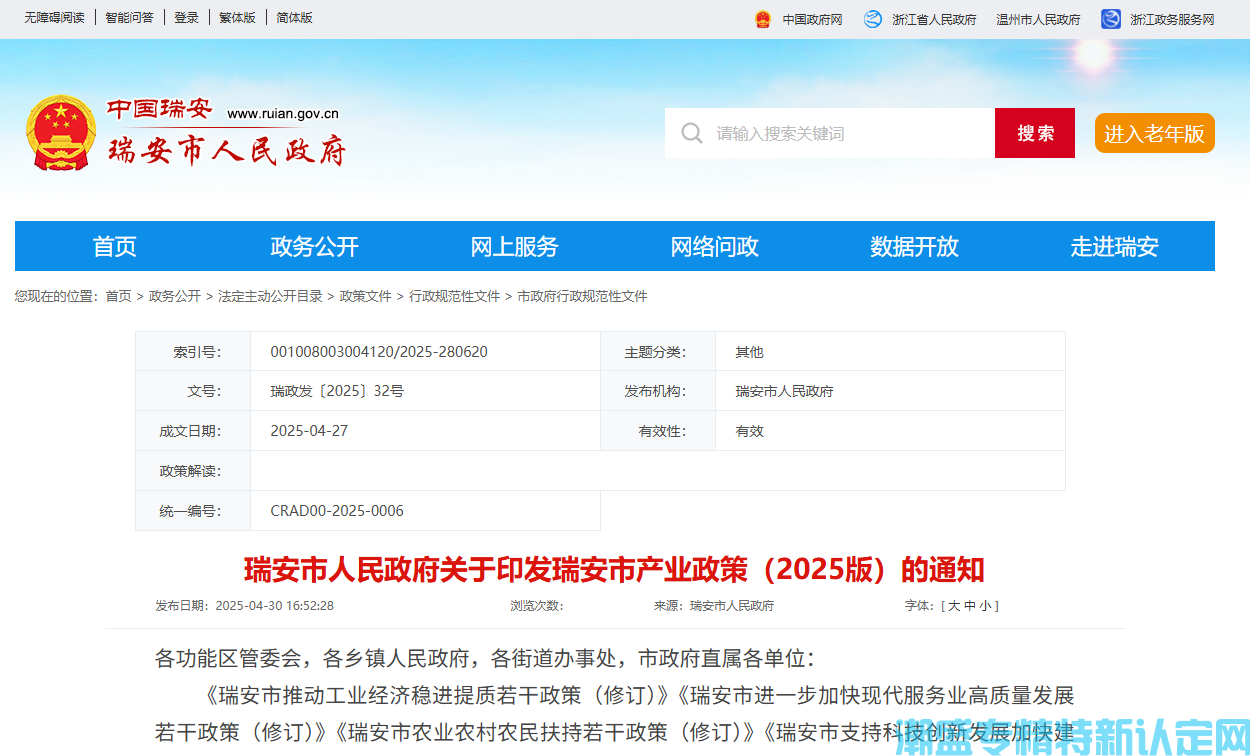Viewport: 1250px width, 756px height.
Task: Click unified code CRAD00-2025-0006
Action: tap(337, 511)
